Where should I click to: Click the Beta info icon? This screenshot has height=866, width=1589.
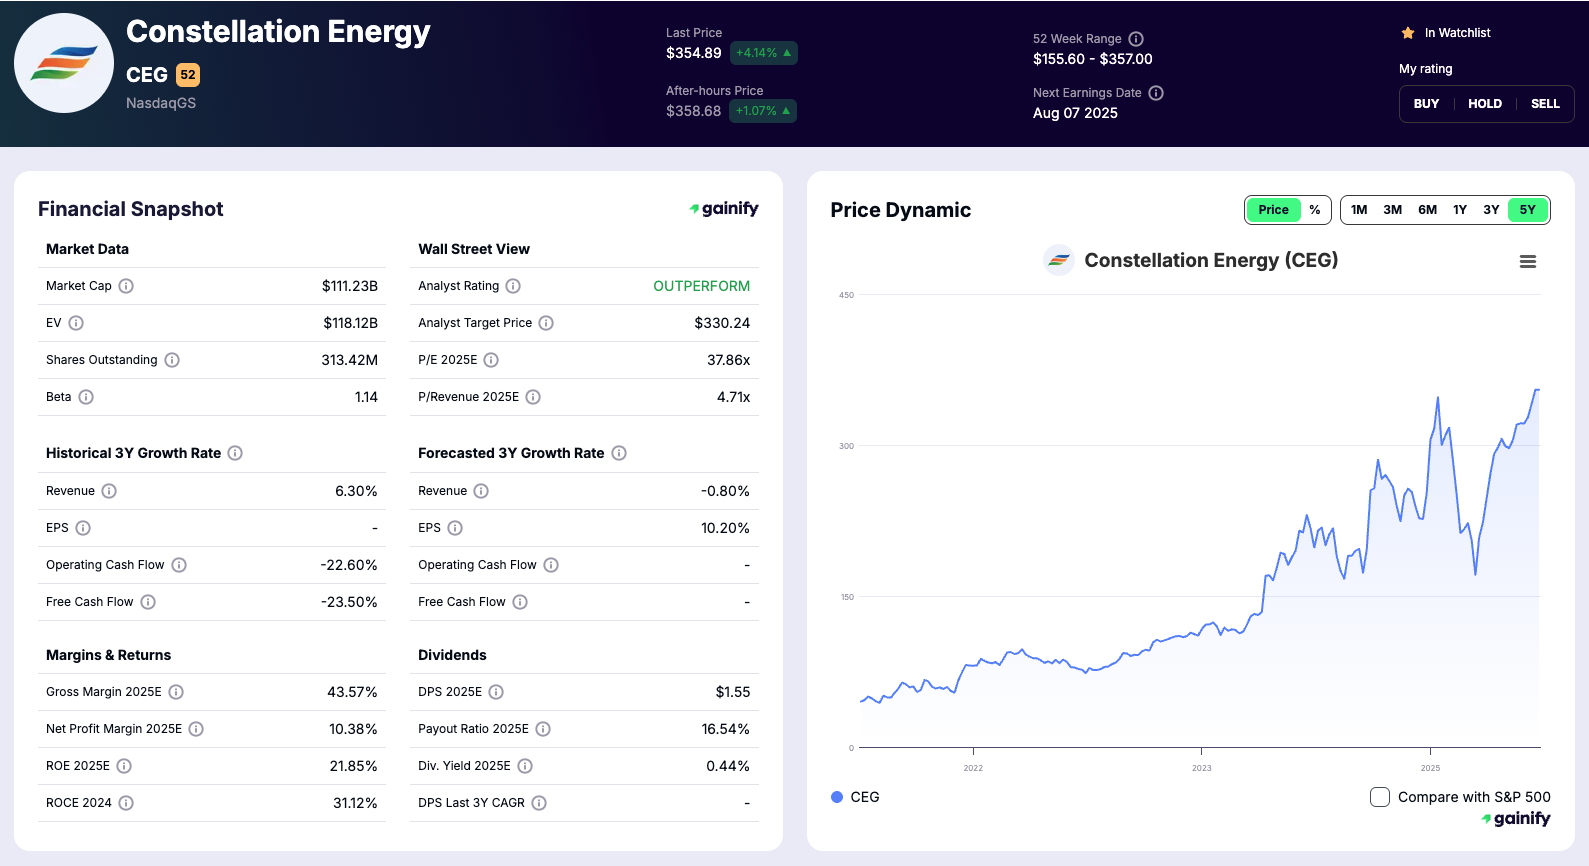[86, 397]
